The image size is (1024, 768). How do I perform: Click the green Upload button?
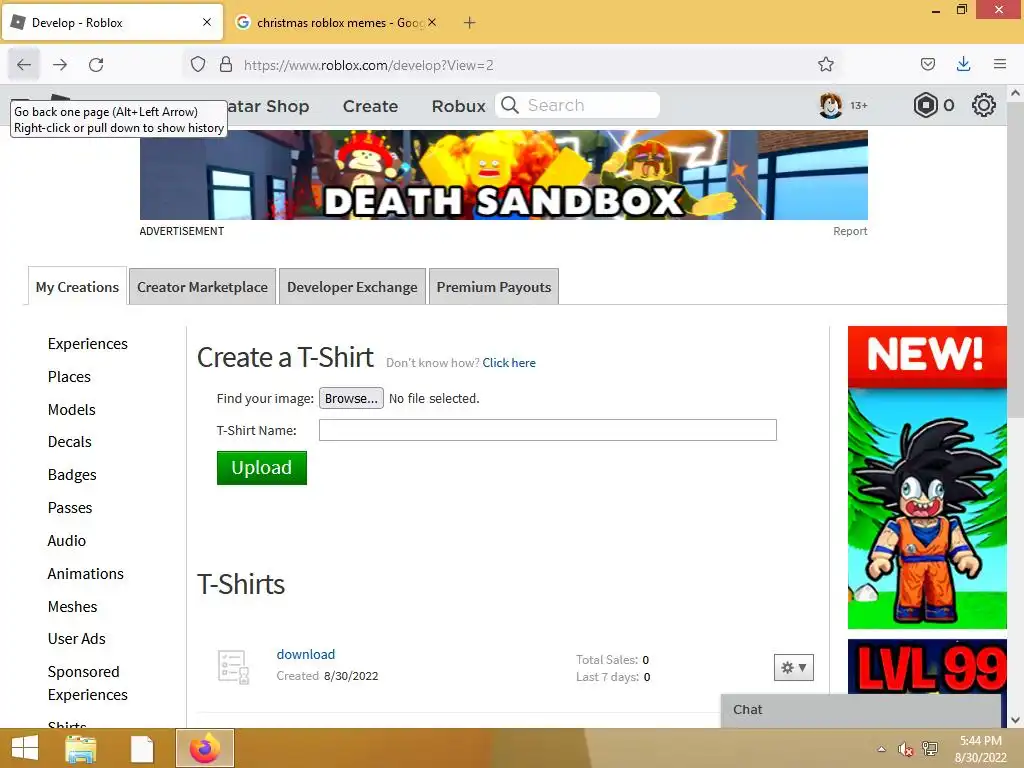coord(262,468)
